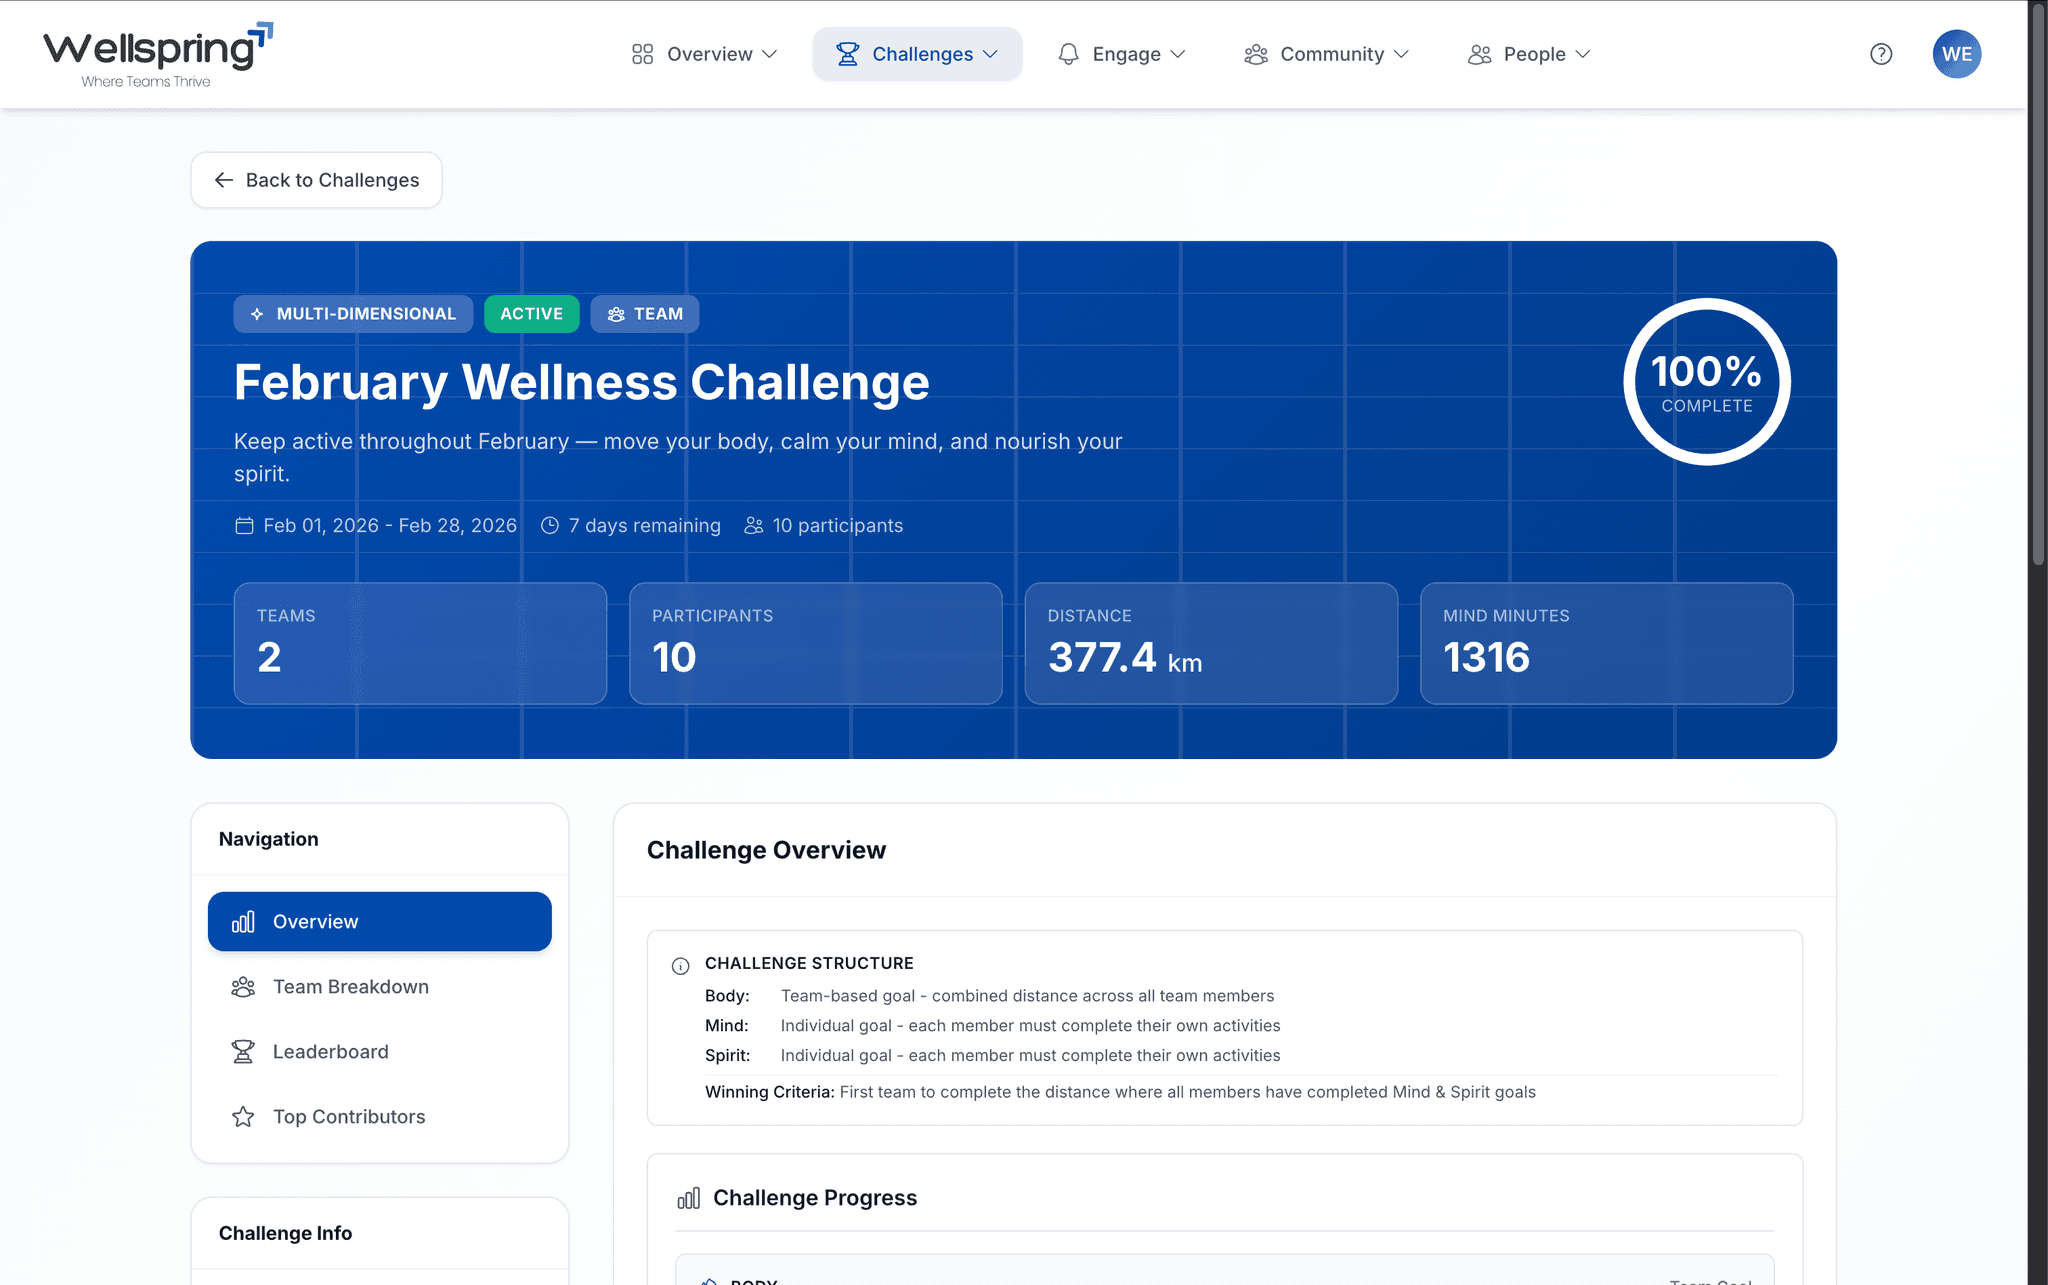Screen dimensions: 2048x1285
Task: Click the Challenge Progress chart icon
Action: 688,1197
